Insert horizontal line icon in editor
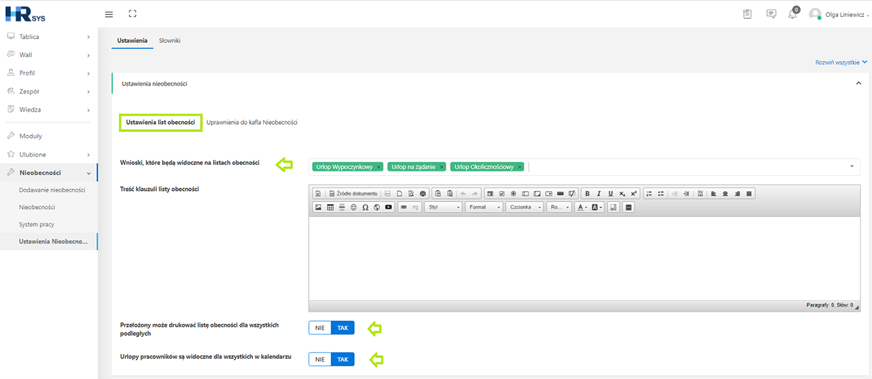Screen dimensions: 872x379 (342, 207)
